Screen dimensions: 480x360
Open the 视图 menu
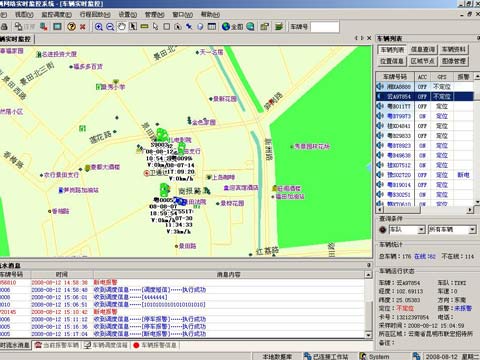click(x=24, y=15)
